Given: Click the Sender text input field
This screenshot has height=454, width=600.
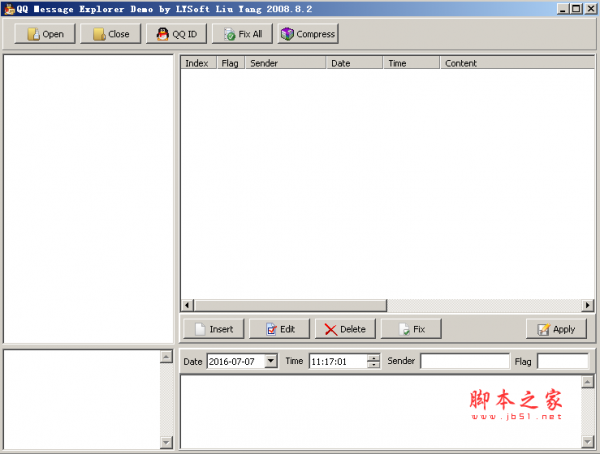Looking at the screenshot, I should coord(465,361).
